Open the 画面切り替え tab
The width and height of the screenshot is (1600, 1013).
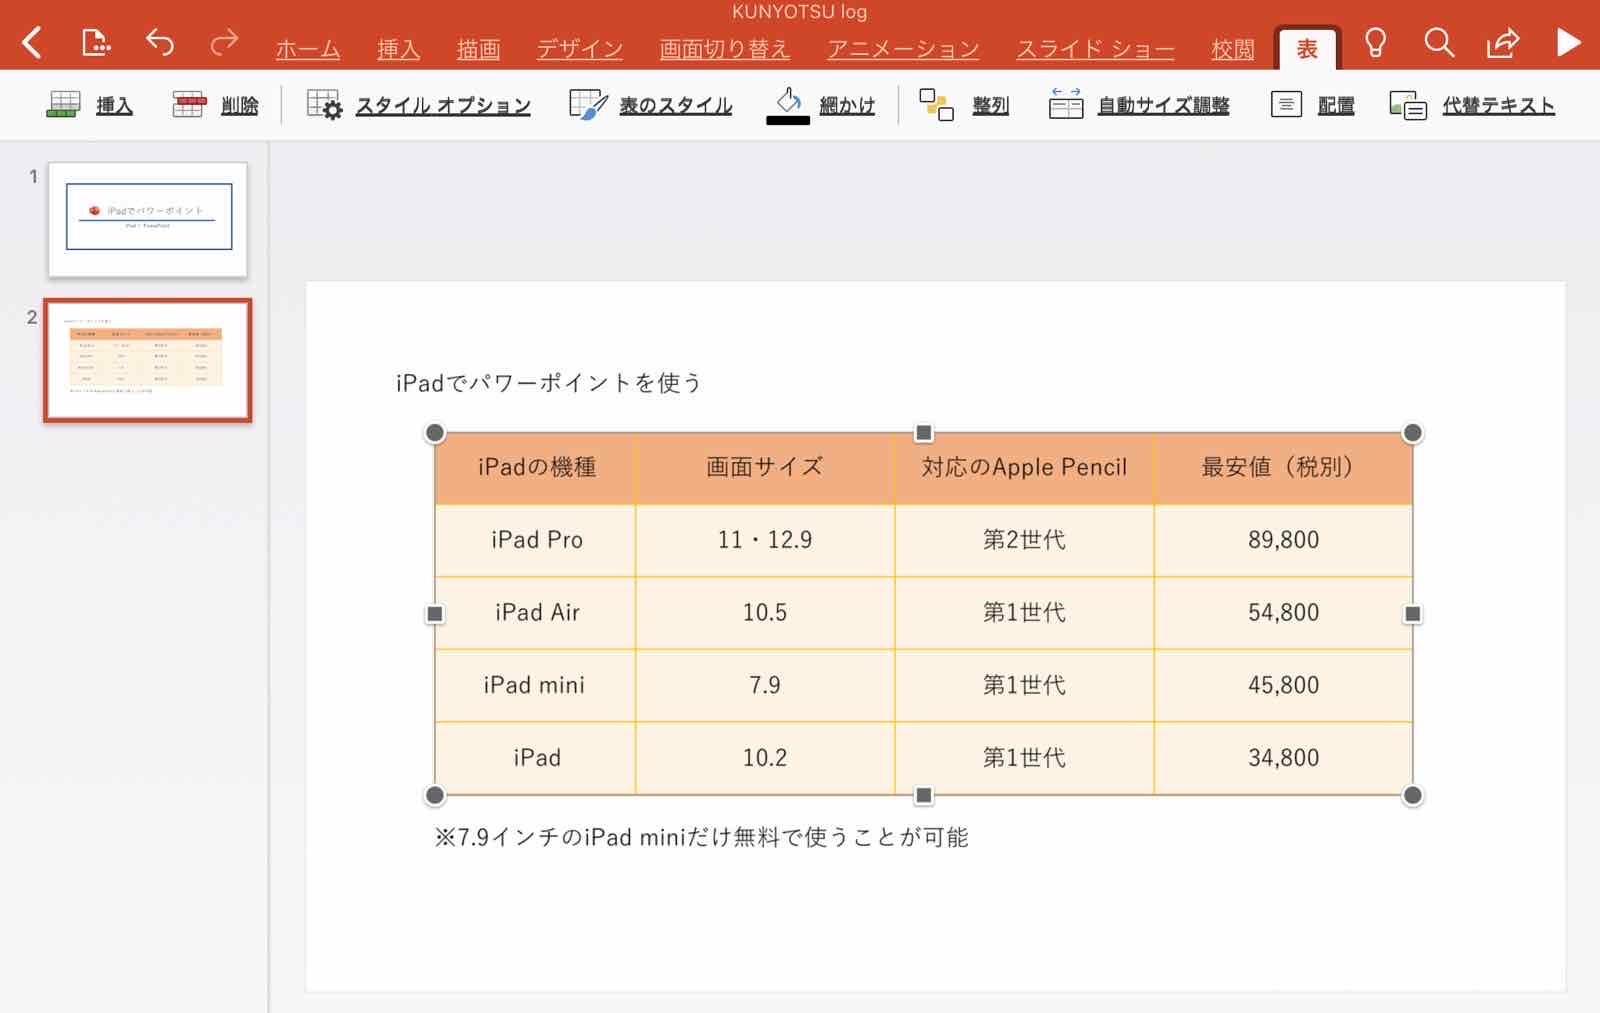[725, 49]
